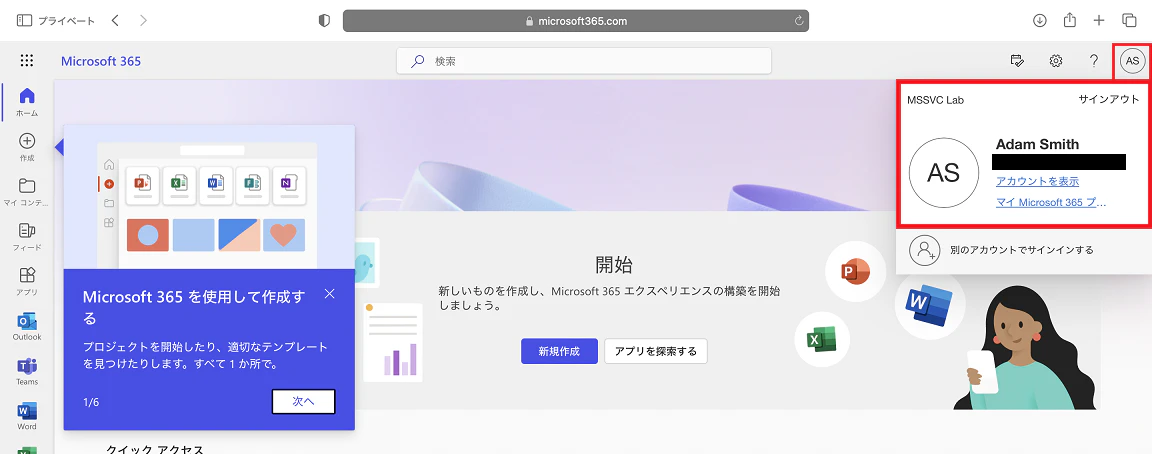Click the large AS profile picture

click(944, 172)
